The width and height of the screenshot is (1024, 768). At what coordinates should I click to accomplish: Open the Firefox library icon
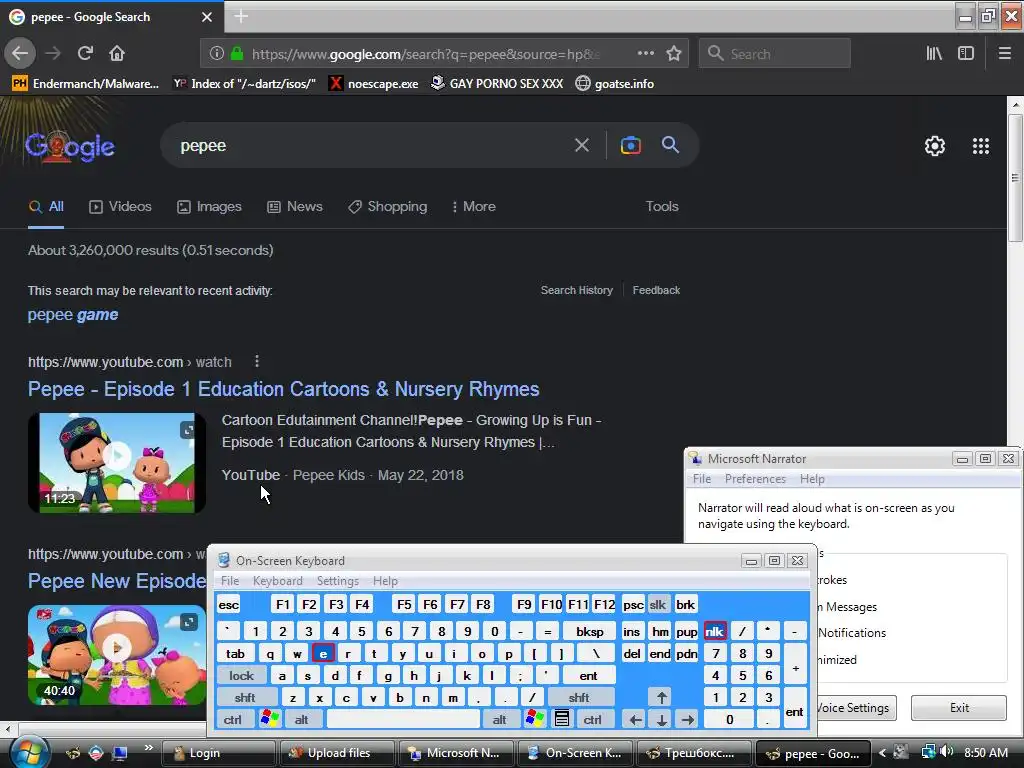(x=934, y=54)
